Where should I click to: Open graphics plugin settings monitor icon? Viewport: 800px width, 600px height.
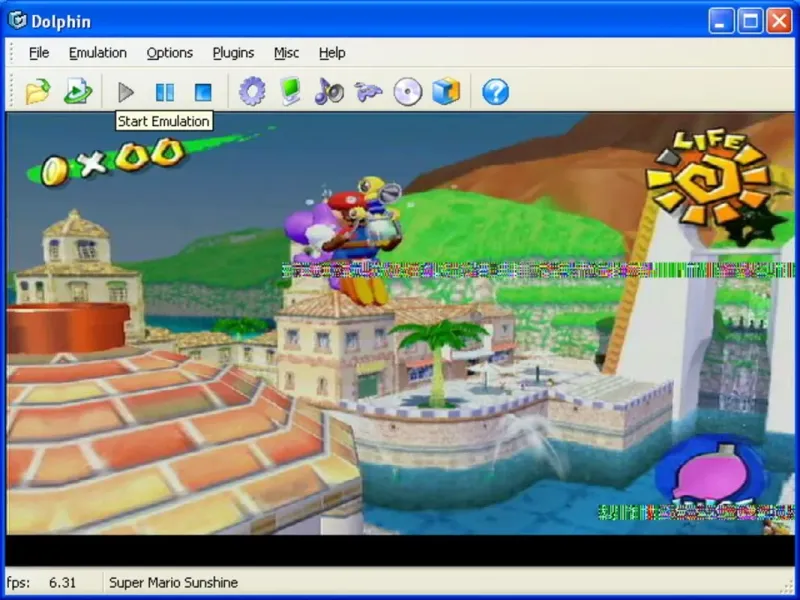coord(291,92)
